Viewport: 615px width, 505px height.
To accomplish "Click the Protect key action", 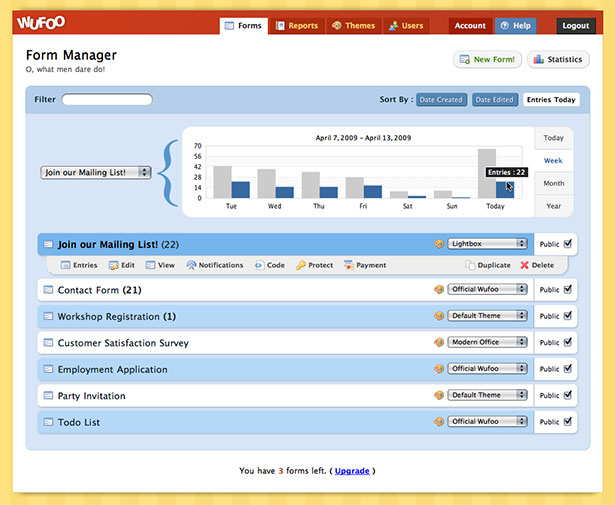I will point(315,265).
